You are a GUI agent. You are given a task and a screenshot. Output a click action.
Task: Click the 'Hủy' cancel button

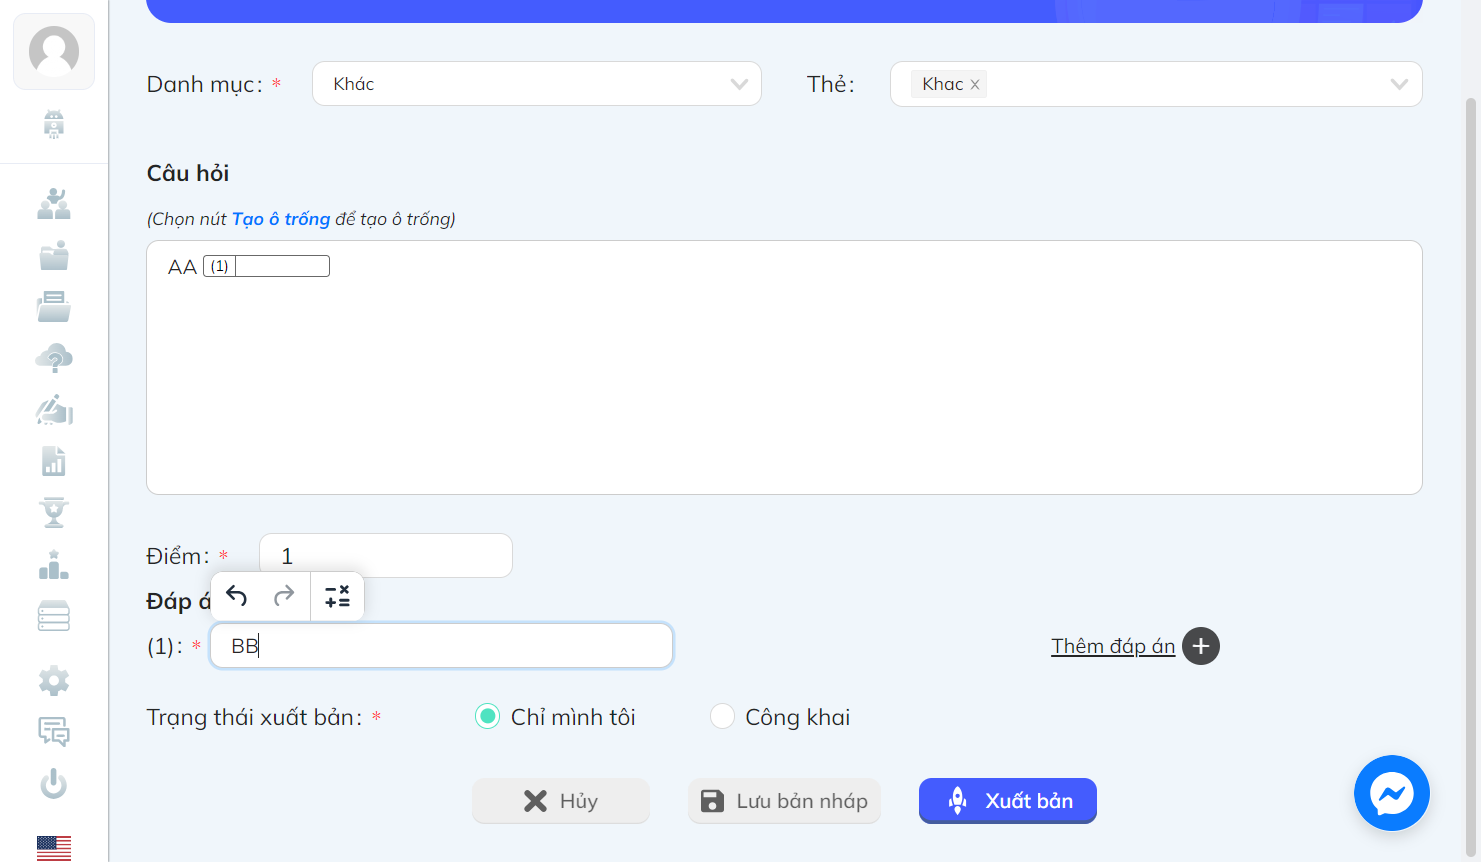(x=561, y=800)
